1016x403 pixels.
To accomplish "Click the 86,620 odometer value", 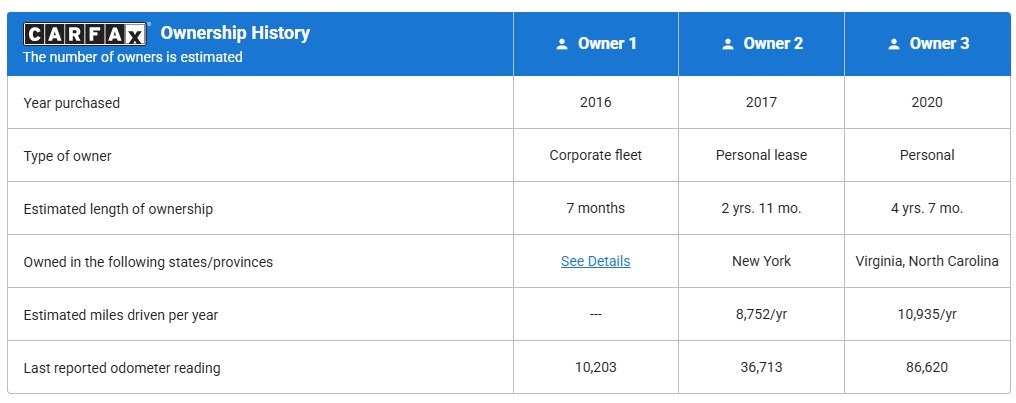I will (x=927, y=367).
